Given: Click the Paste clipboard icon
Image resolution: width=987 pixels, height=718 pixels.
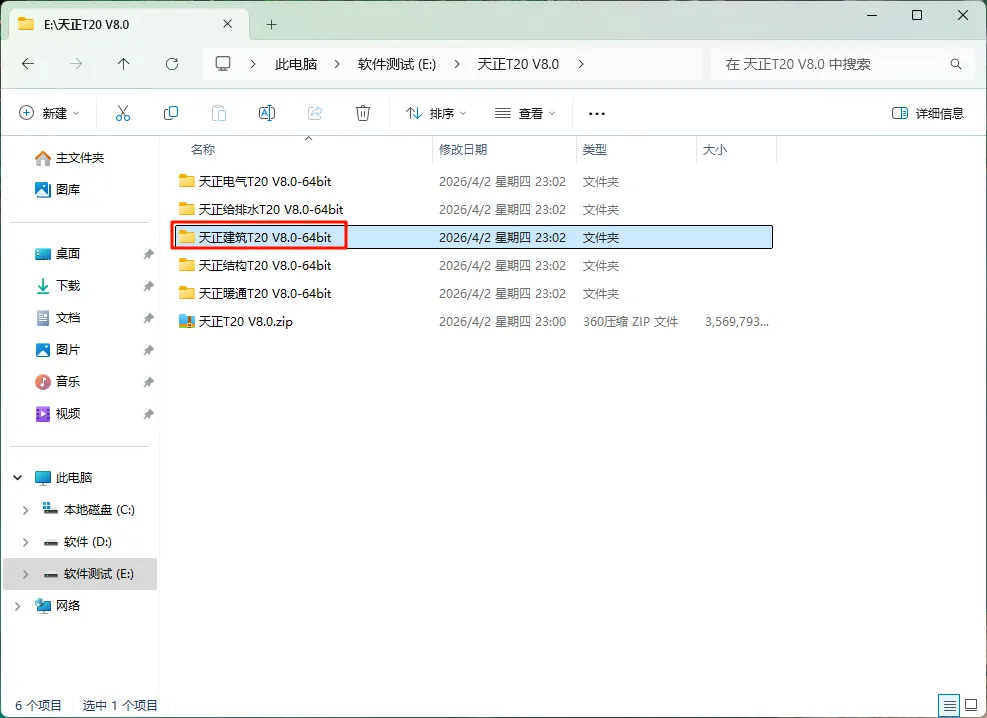Looking at the screenshot, I should (x=218, y=113).
